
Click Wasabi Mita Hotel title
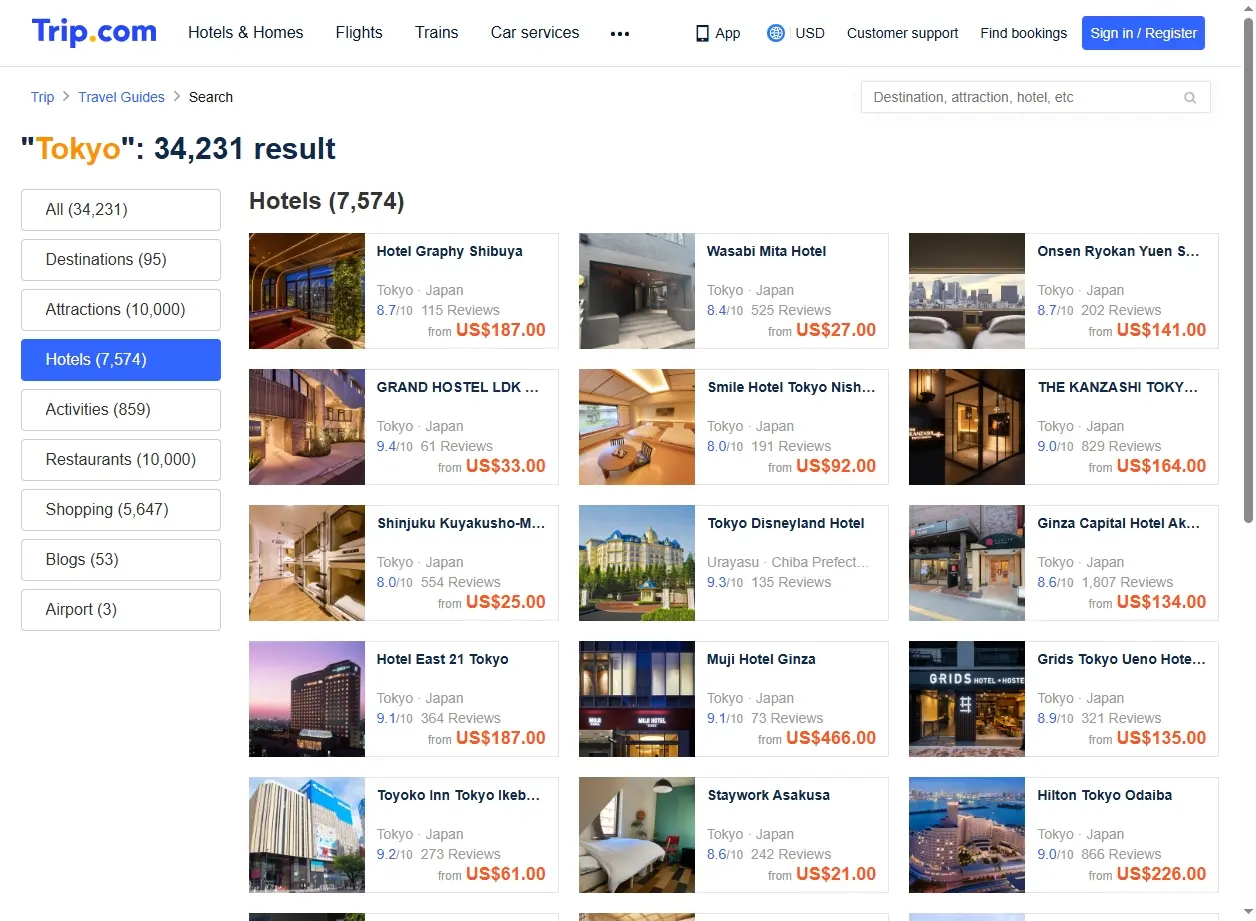[766, 251]
